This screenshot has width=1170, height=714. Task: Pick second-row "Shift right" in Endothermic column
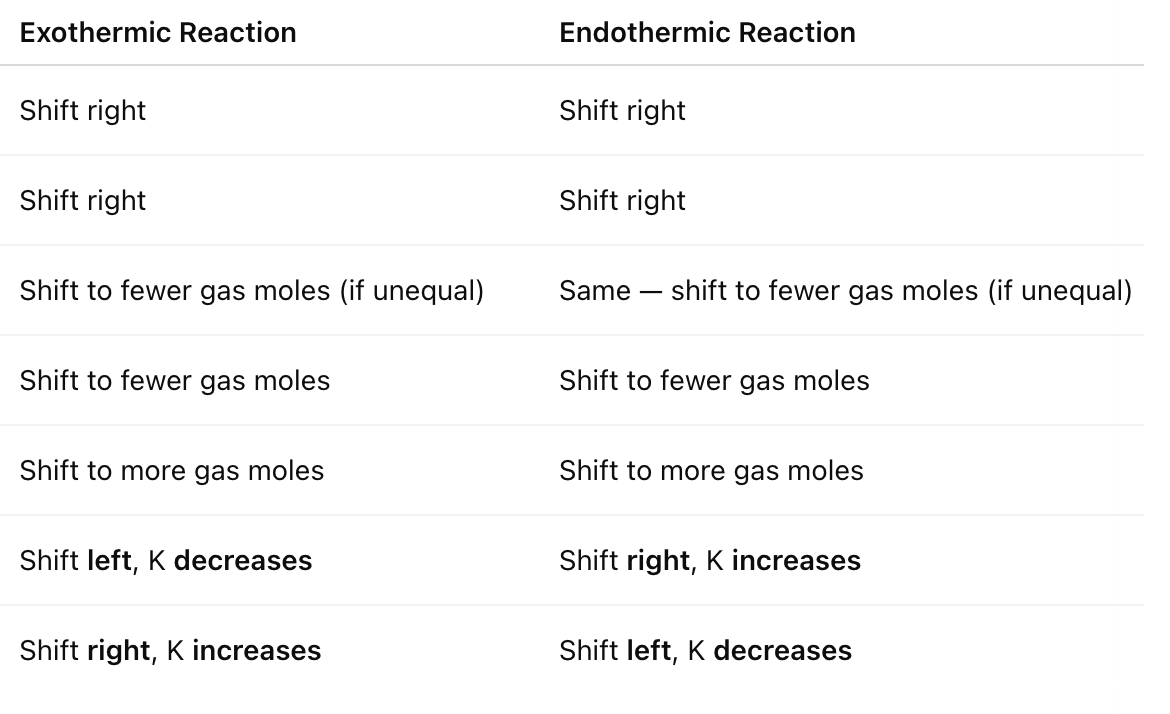point(622,200)
